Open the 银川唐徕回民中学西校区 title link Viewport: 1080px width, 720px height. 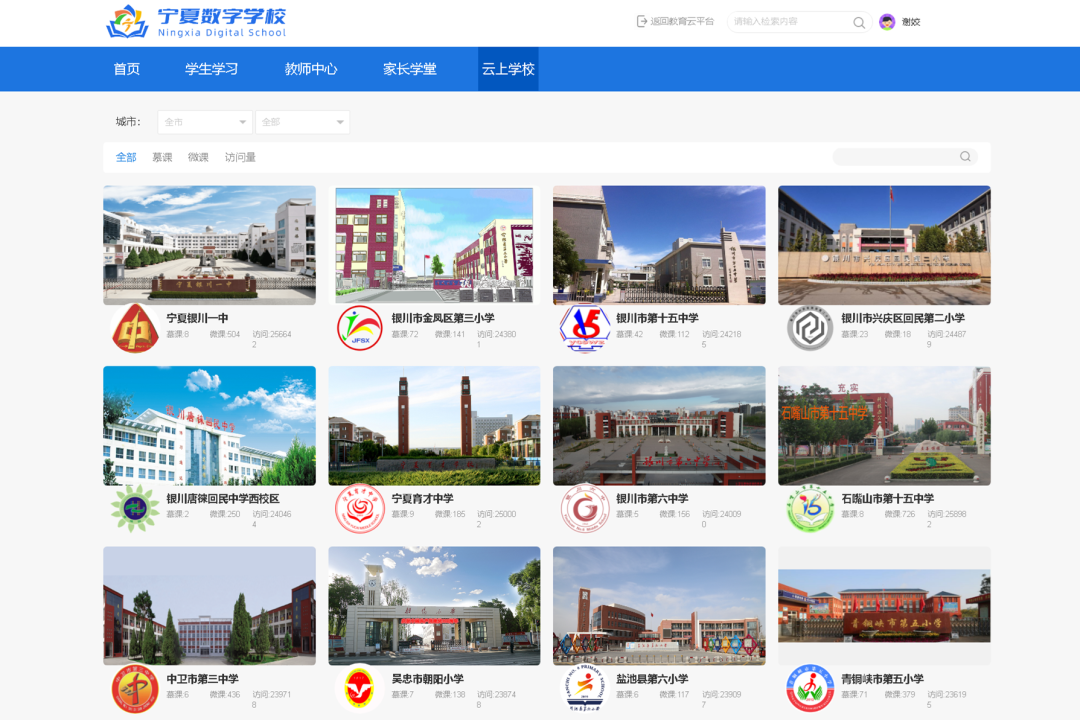(x=222, y=498)
